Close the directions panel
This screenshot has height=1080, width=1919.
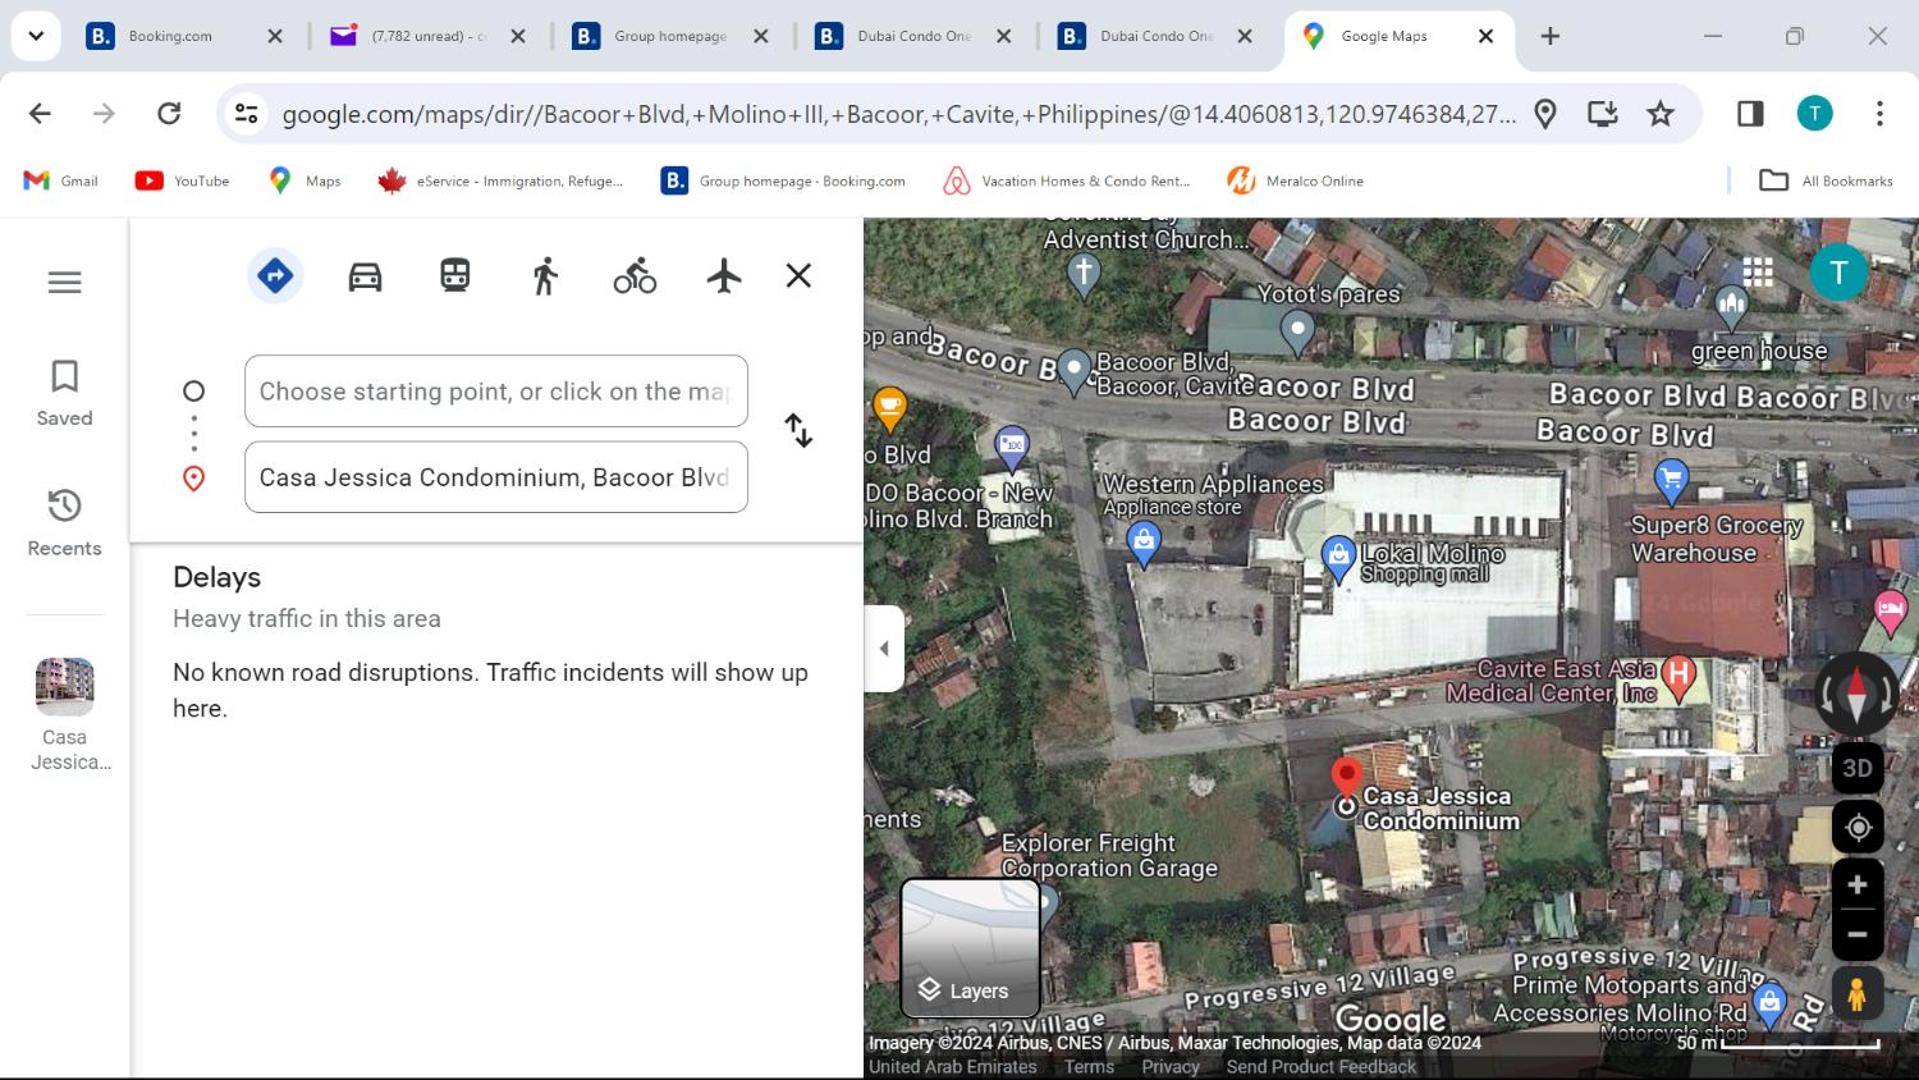(798, 275)
